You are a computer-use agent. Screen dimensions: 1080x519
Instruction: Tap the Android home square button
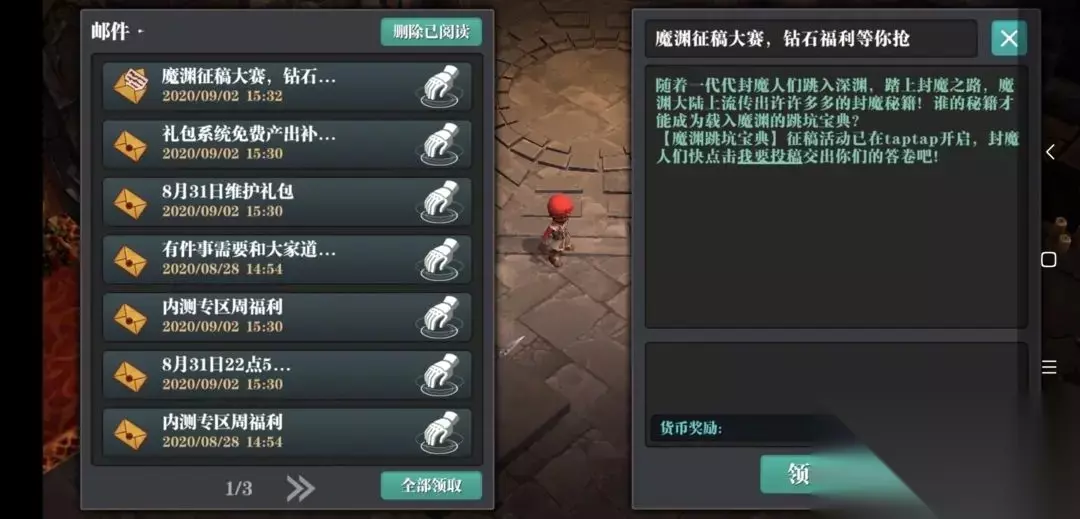(1048, 259)
